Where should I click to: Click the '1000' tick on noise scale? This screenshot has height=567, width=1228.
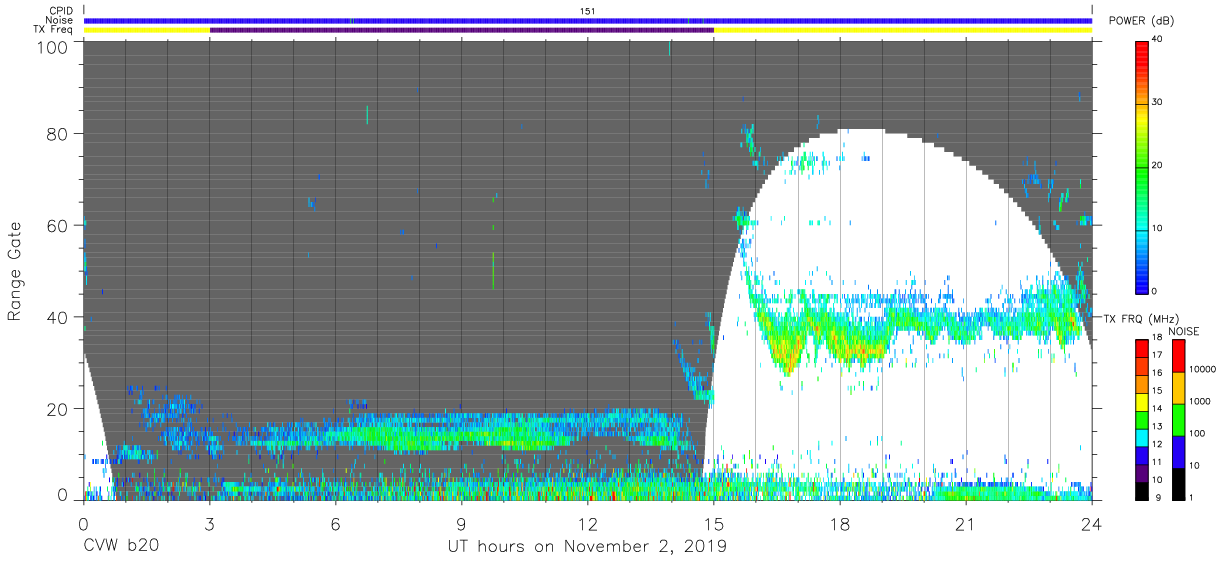(x=1199, y=401)
